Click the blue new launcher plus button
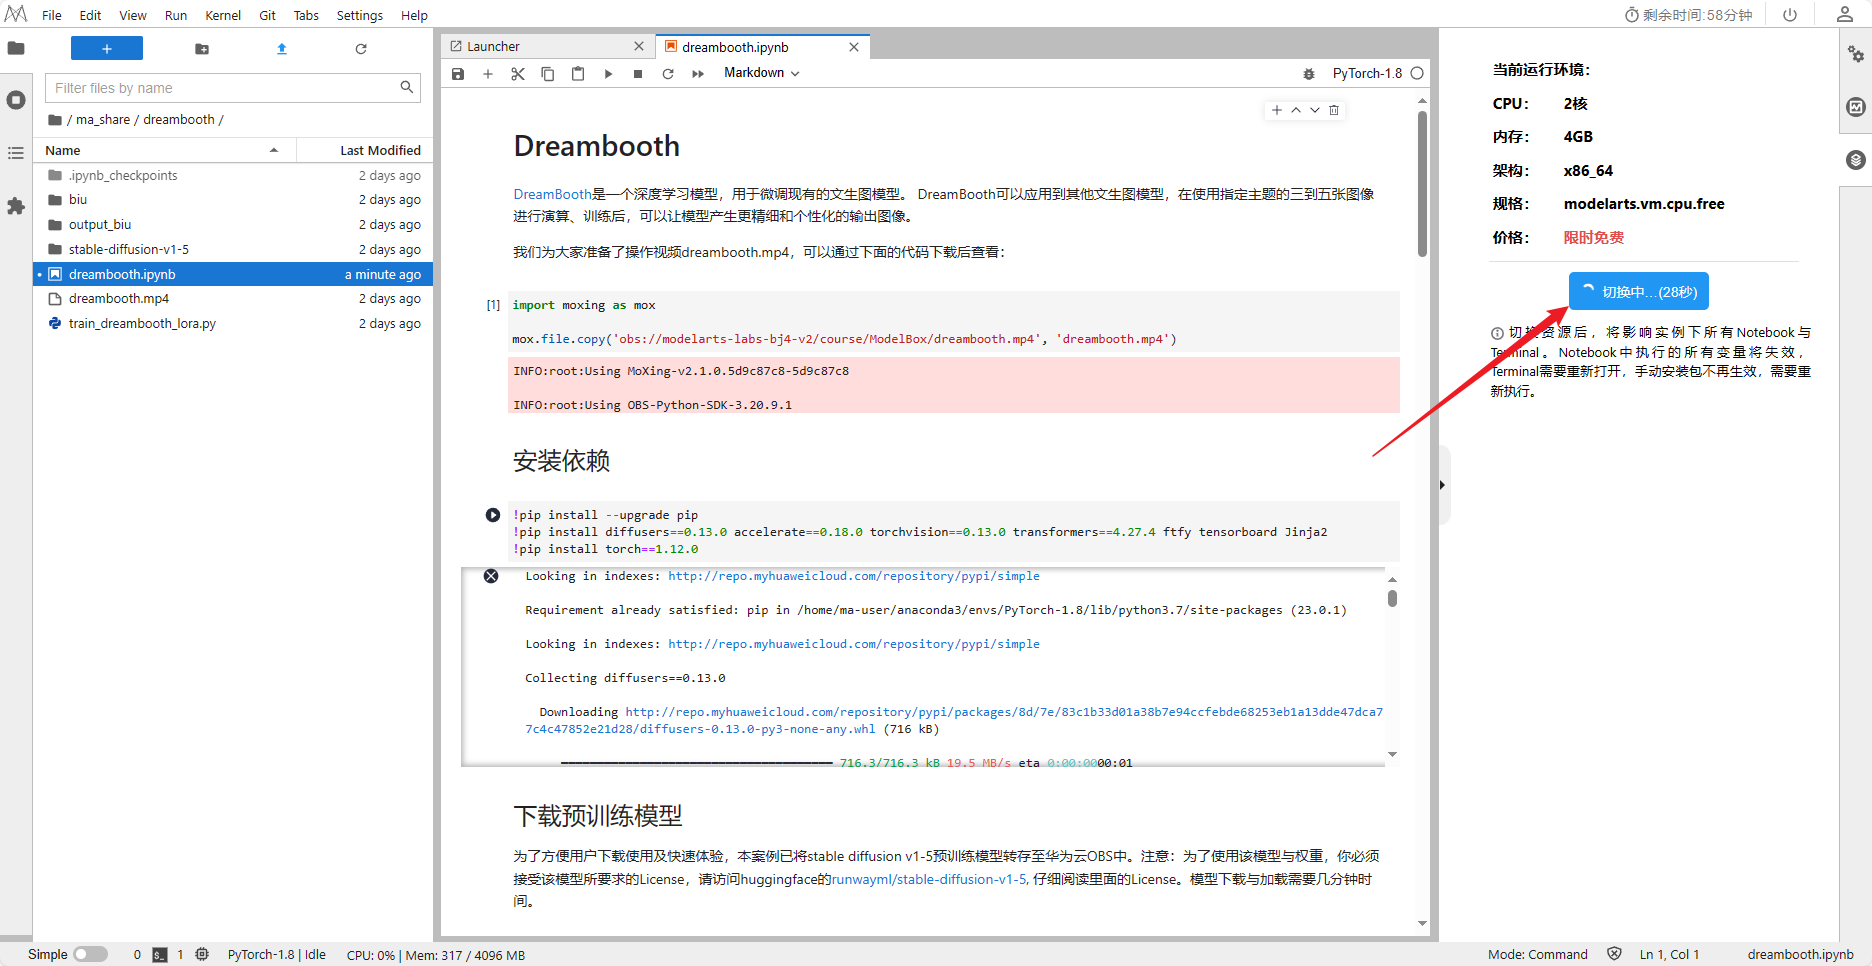Viewport: 1872px width, 966px height. tap(107, 48)
